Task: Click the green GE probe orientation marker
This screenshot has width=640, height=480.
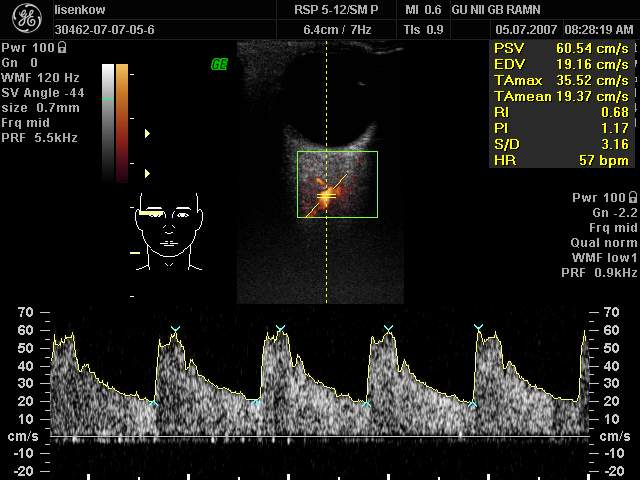Action: click(219, 64)
